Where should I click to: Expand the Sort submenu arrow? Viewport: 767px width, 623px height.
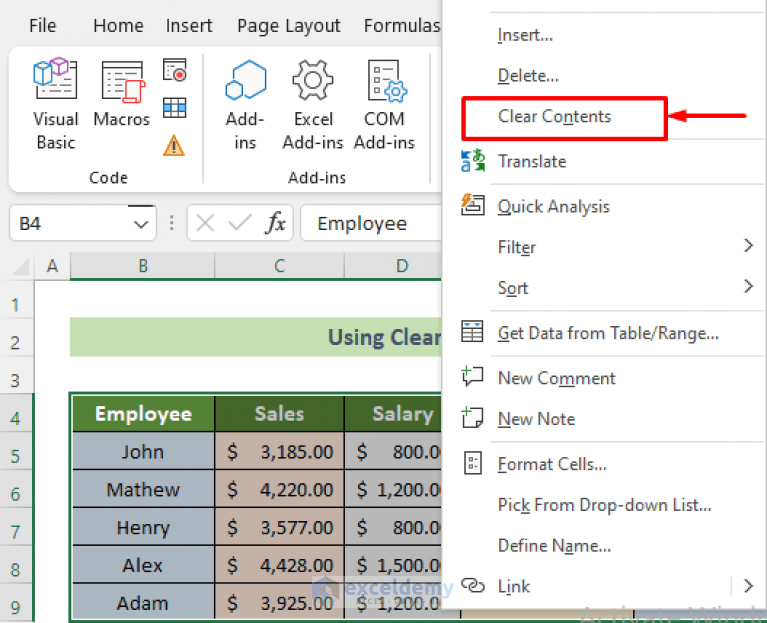748,286
